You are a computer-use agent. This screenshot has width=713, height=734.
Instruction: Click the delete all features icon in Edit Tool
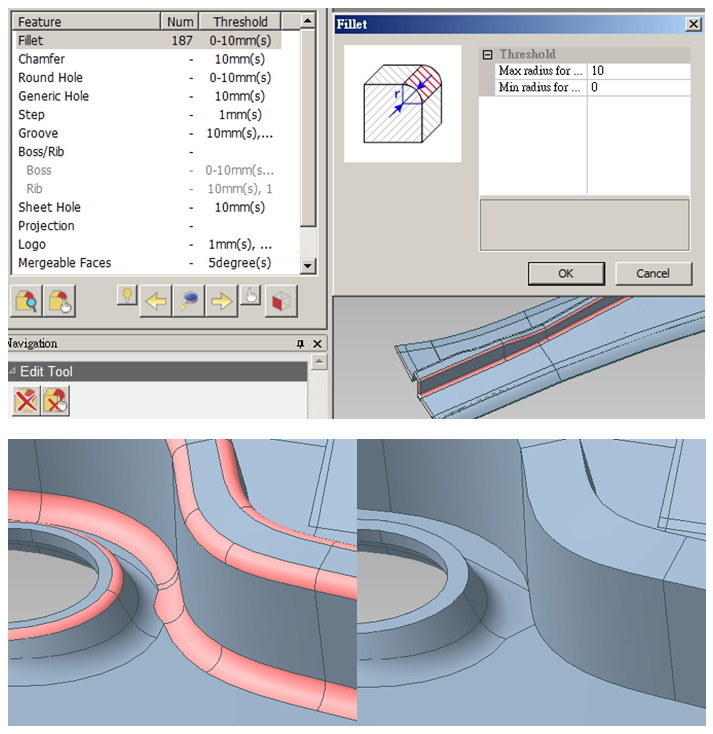[x=26, y=400]
